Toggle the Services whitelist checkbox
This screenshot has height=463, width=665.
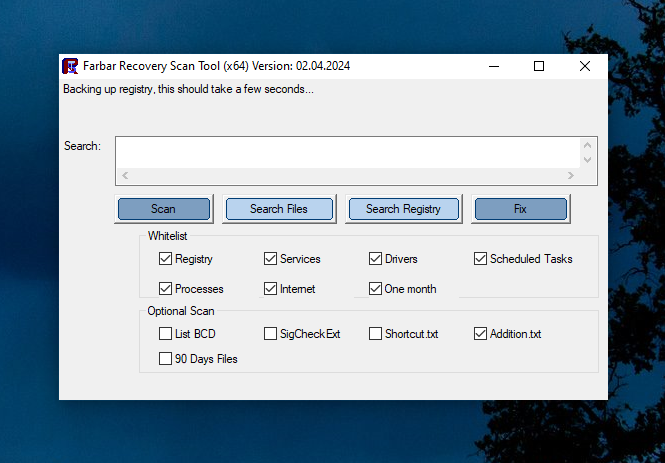click(x=270, y=259)
